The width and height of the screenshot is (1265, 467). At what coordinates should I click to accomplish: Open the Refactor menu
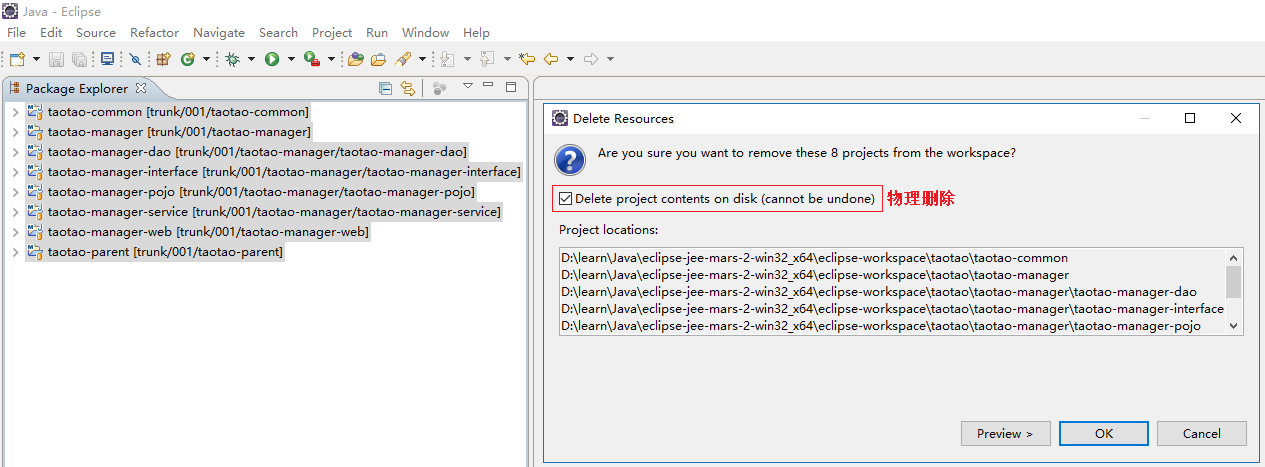coord(154,32)
